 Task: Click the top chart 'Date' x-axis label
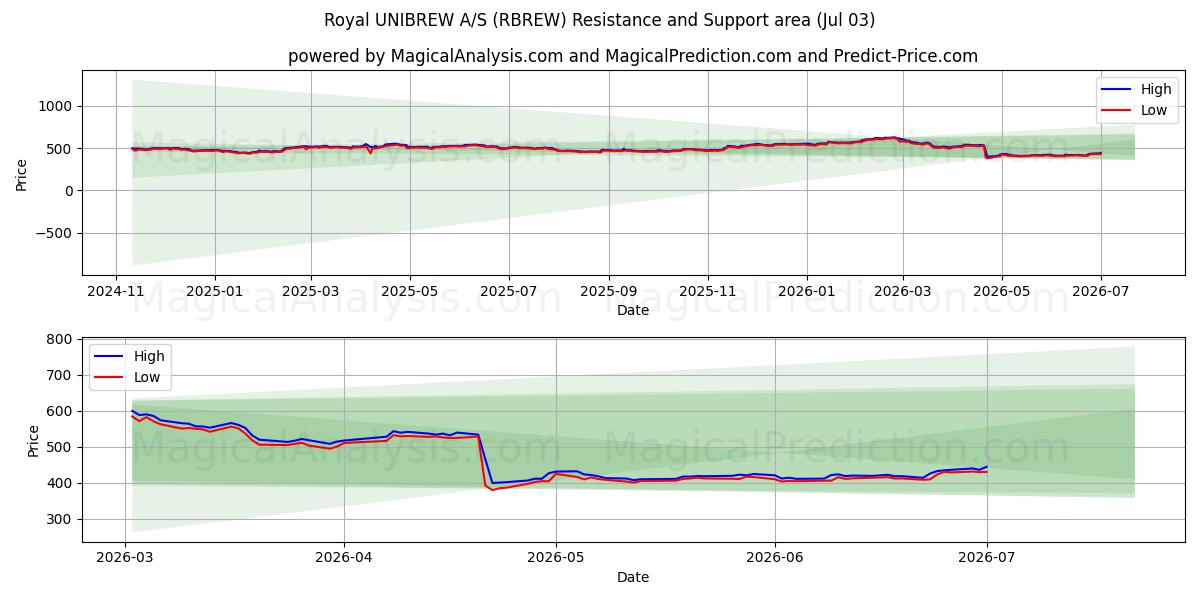pyautogui.click(x=633, y=310)
